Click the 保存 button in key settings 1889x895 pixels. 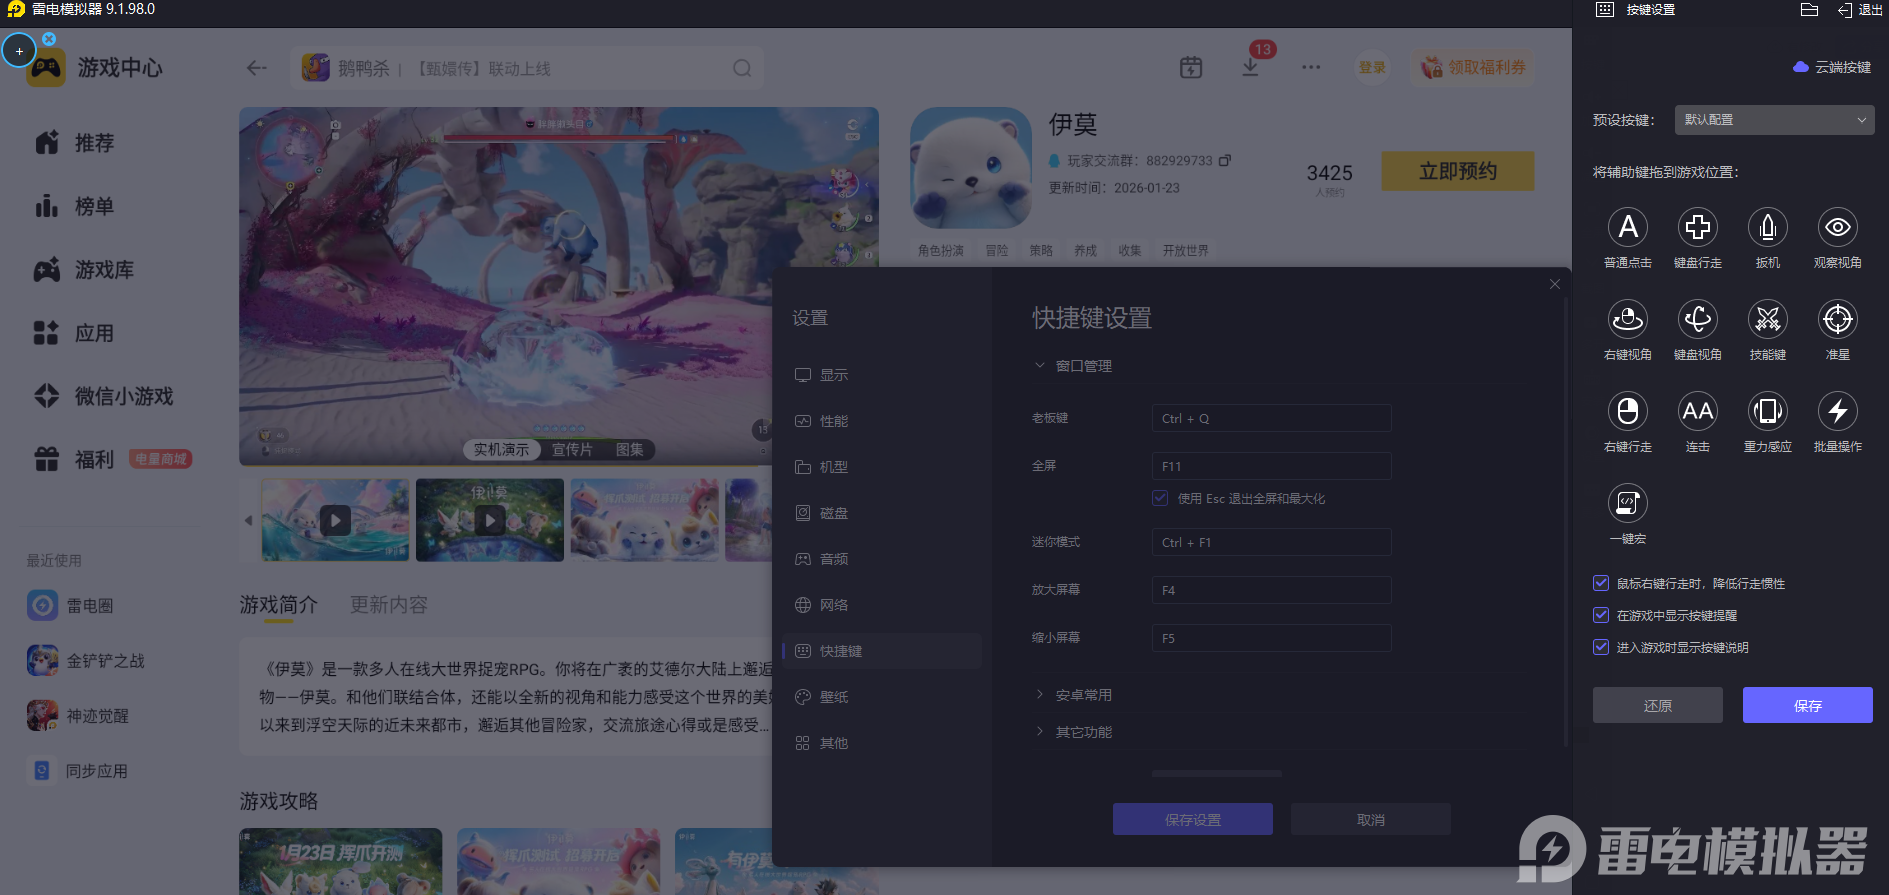pyautogui.click(x=1807, y=705)
